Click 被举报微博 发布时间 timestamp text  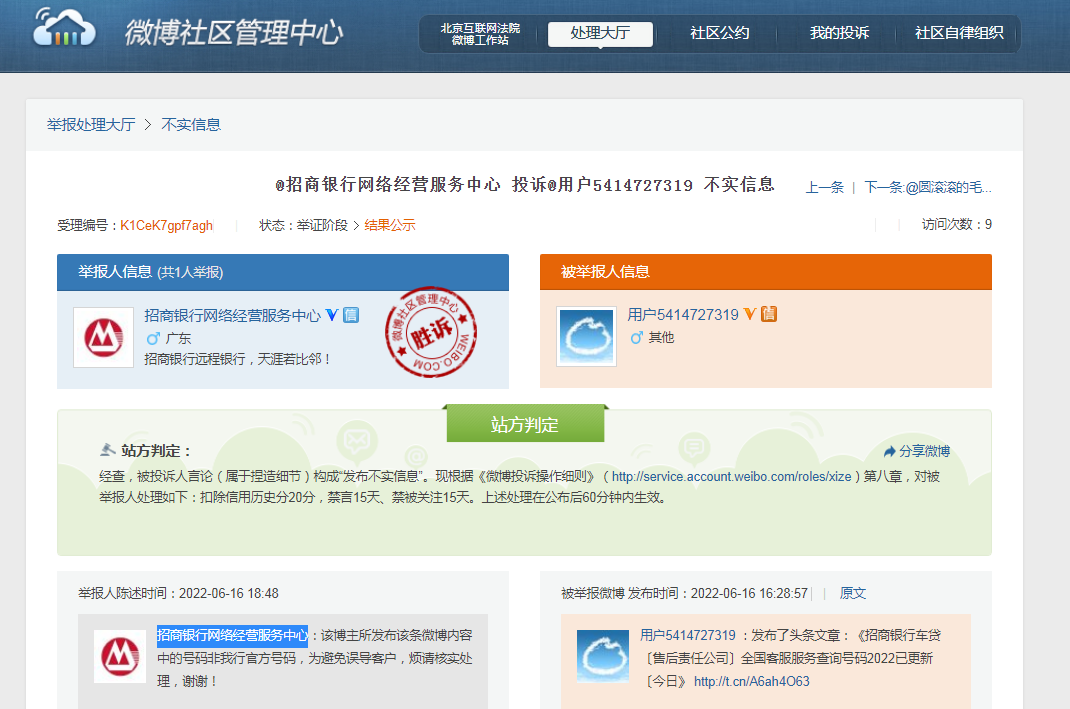684,593
